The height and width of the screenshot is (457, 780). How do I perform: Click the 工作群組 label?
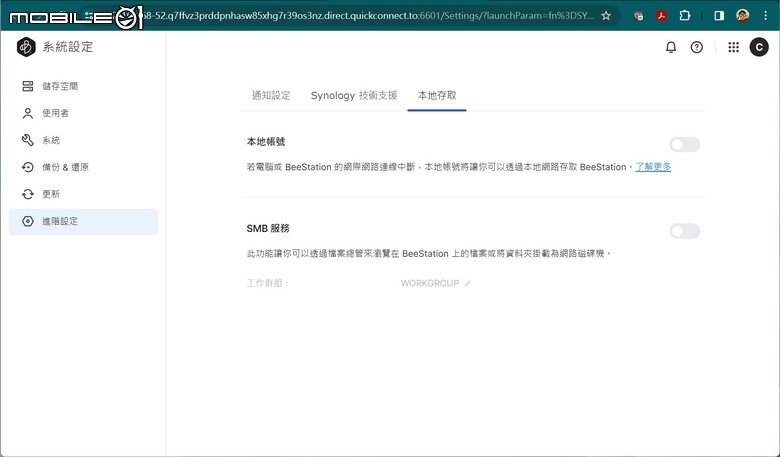tap(268, 283)
